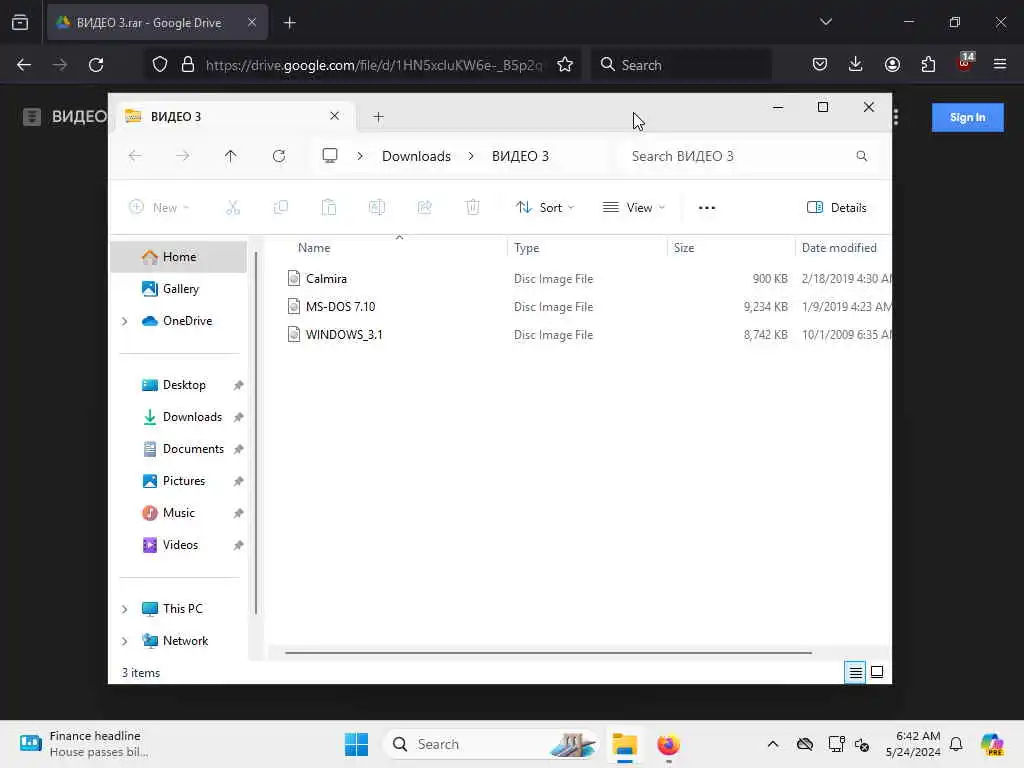Viewport: 1024px width, 768px height.
Task: Open the Sort dropdown menu
Action: coord(545,208)
